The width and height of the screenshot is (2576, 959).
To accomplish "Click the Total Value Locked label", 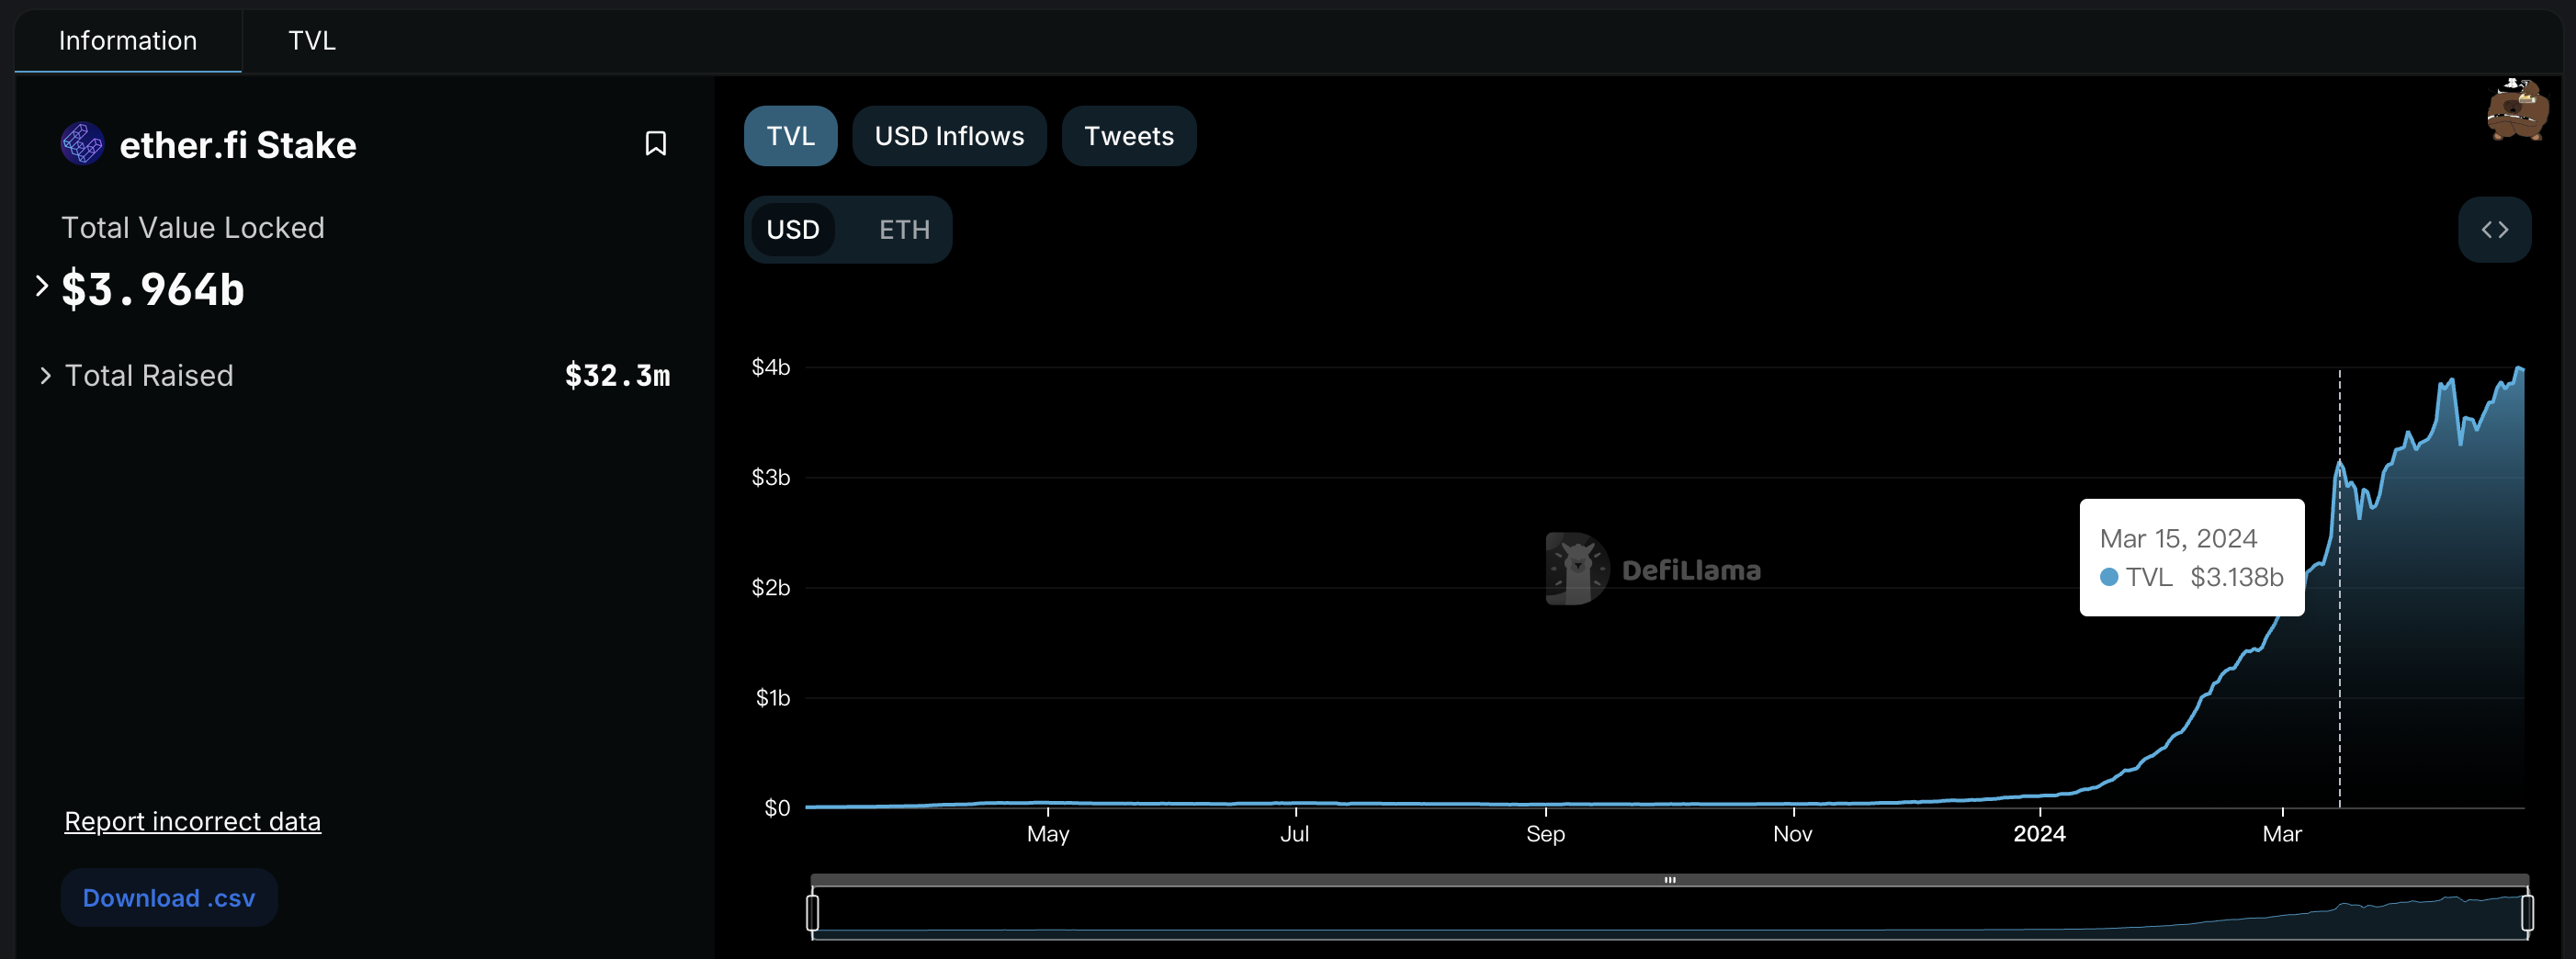I will [x=193, y=228].
